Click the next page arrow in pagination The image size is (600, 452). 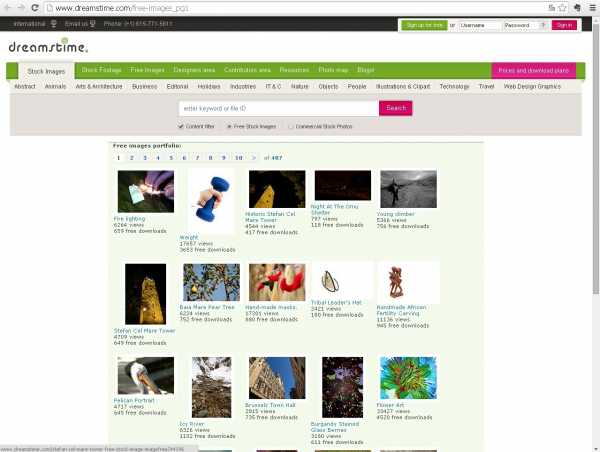[253, 158]
